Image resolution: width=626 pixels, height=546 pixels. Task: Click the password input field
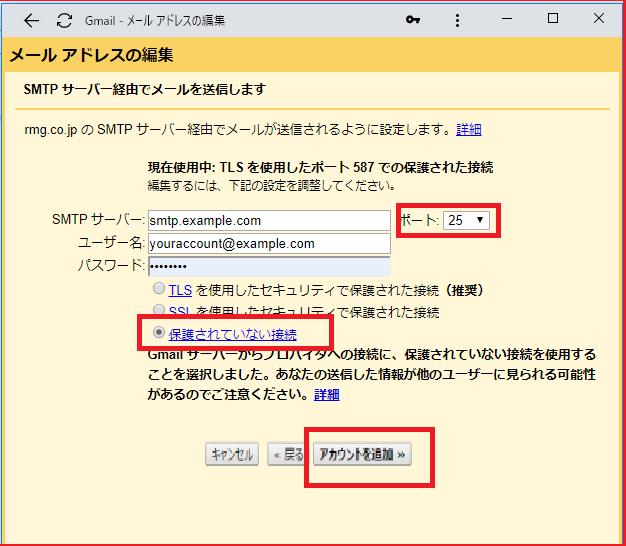(x=268, y=267)
